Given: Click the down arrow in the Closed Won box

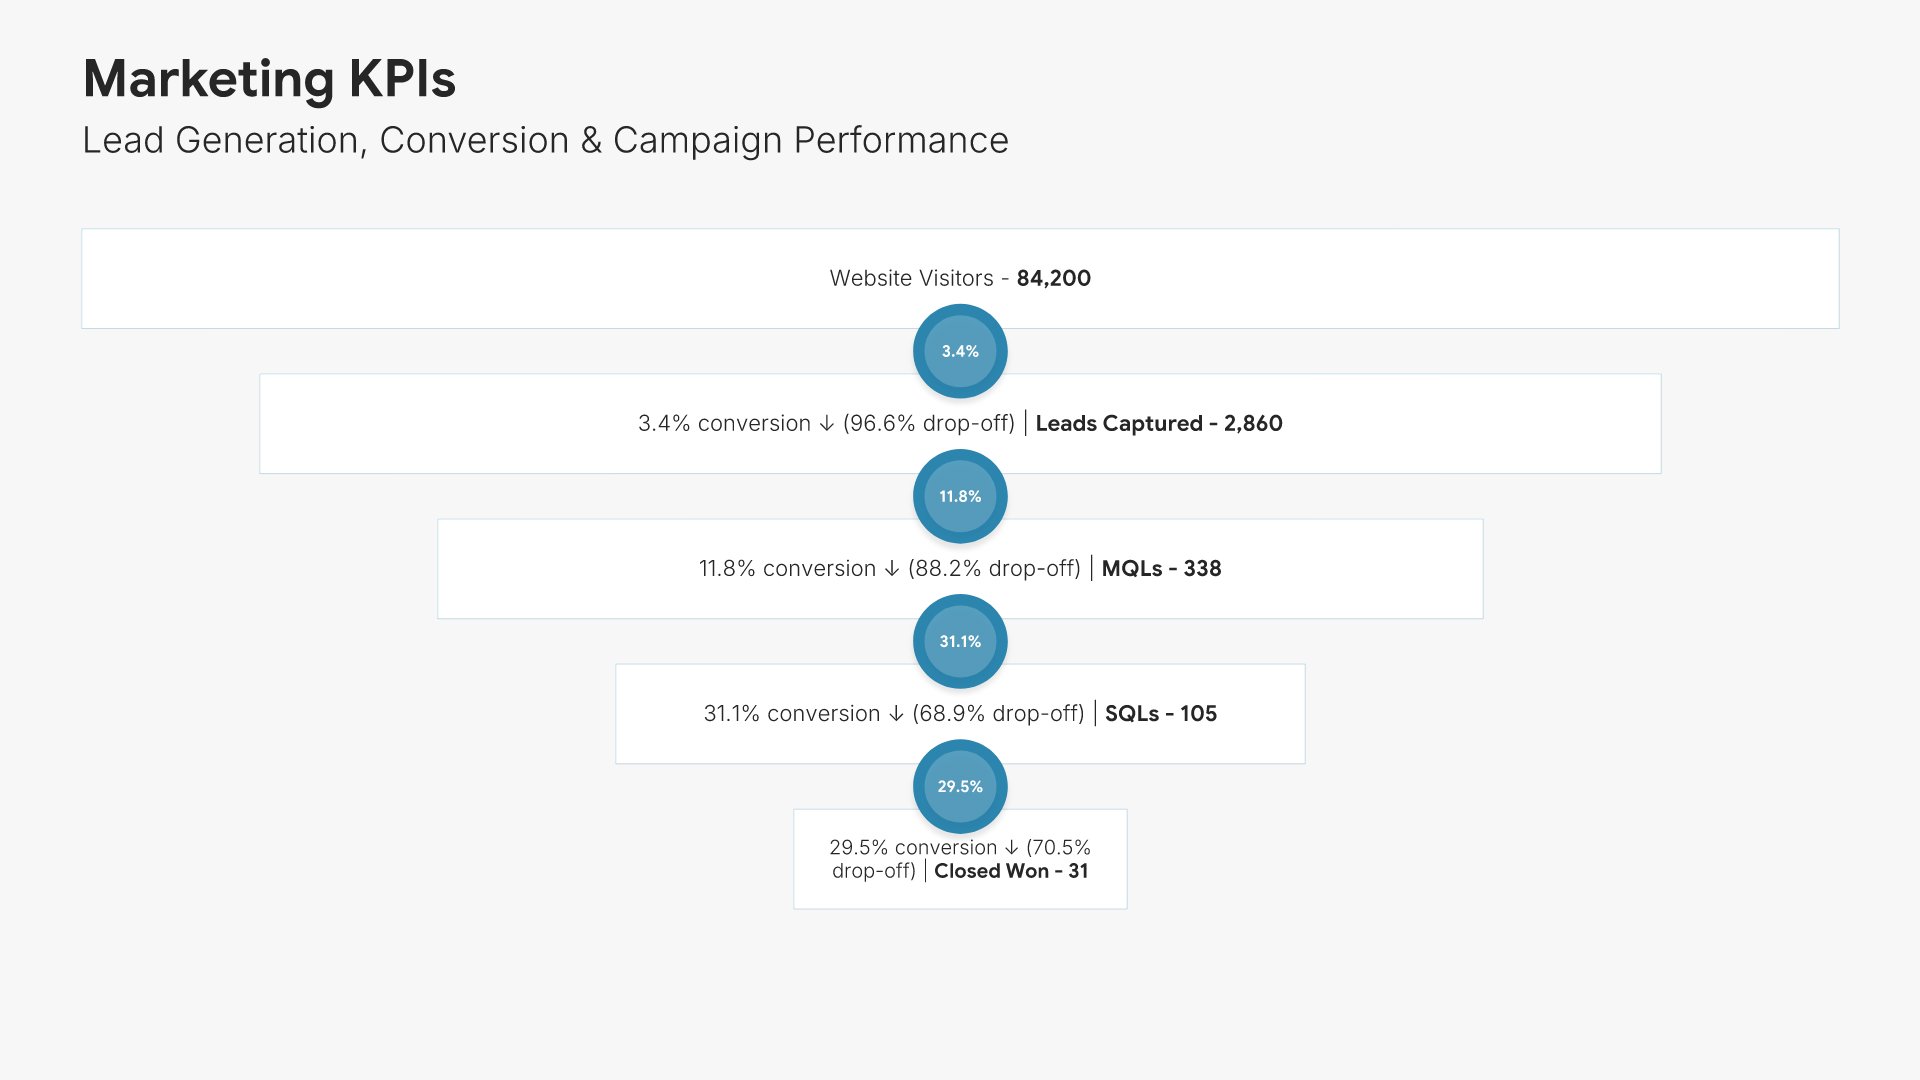Looking at the screenshot, I should pyautogui.click(x=1011, y=848).
